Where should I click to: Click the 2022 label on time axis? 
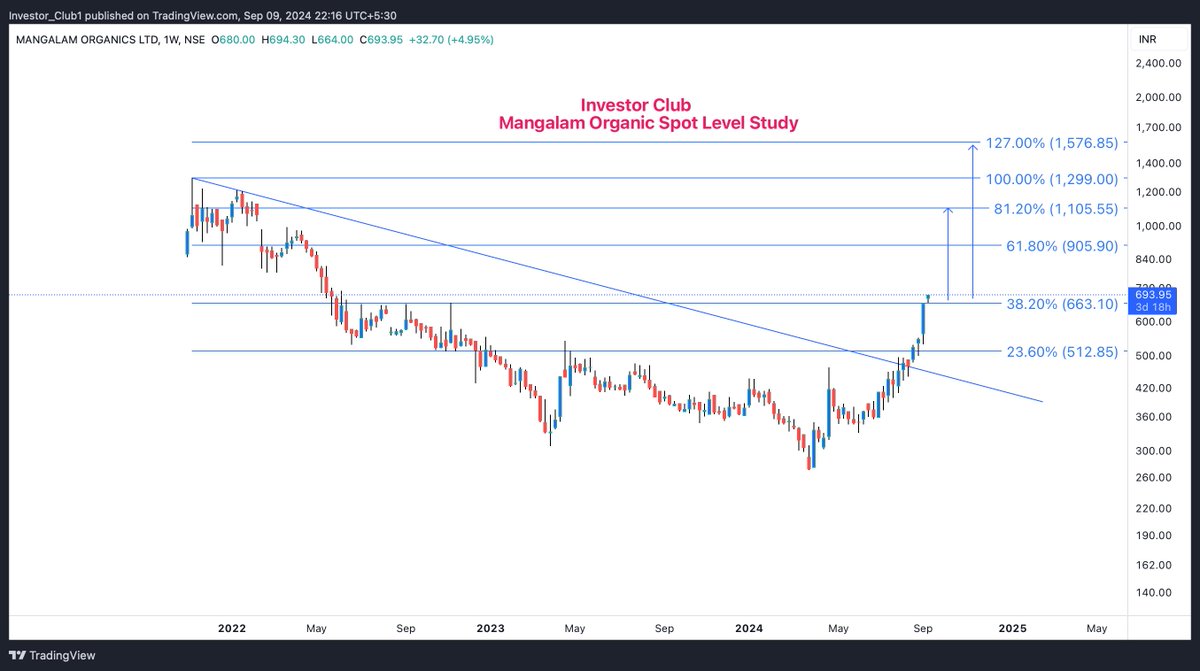(232, 629)
